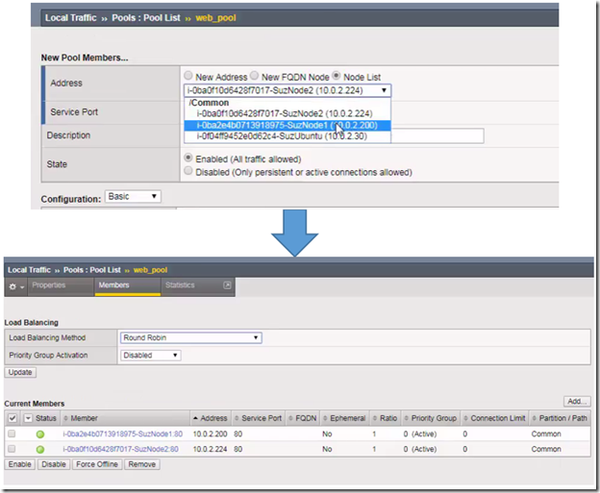Open the Configuration Basic dropdown

(x=132, y=197)
